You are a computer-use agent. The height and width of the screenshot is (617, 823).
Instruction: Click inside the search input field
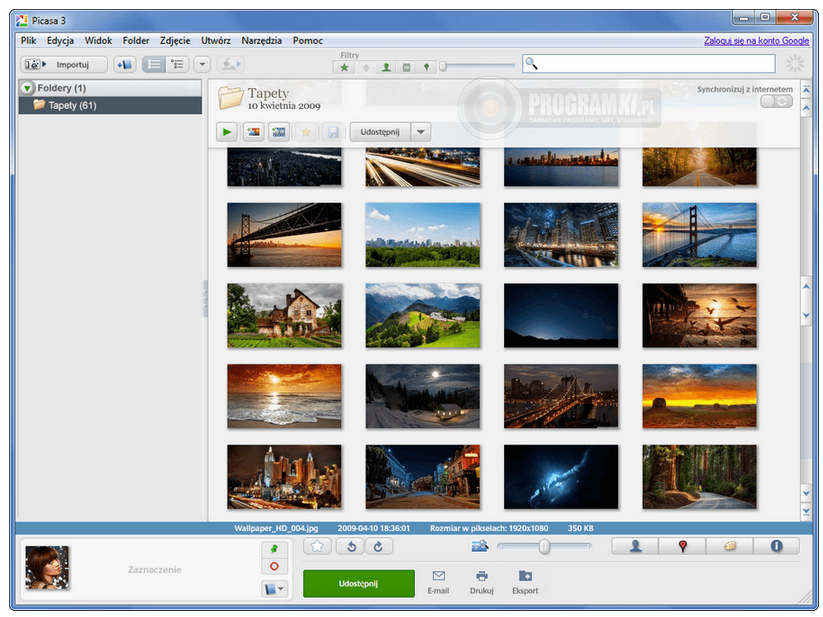tap(649, 64)
